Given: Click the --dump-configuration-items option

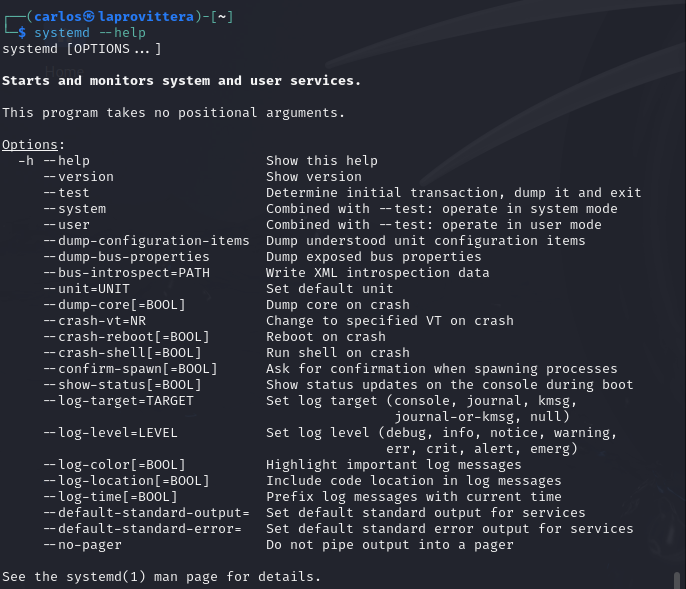Looking at the screenshot, I should tap(147, 241).
